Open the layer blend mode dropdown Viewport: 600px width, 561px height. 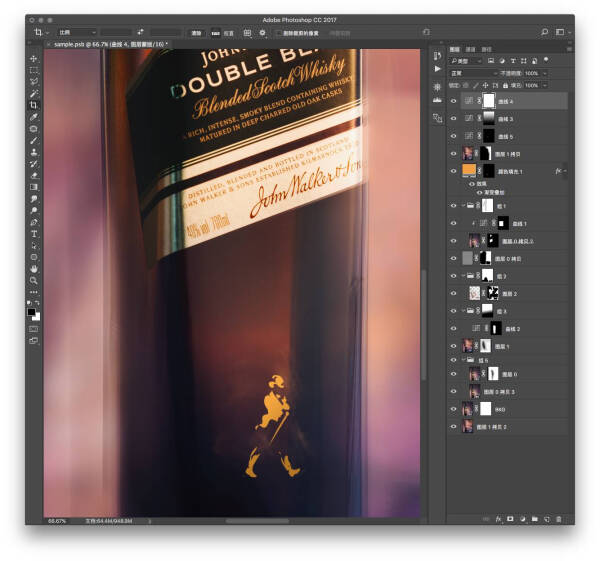click(473, 73)
